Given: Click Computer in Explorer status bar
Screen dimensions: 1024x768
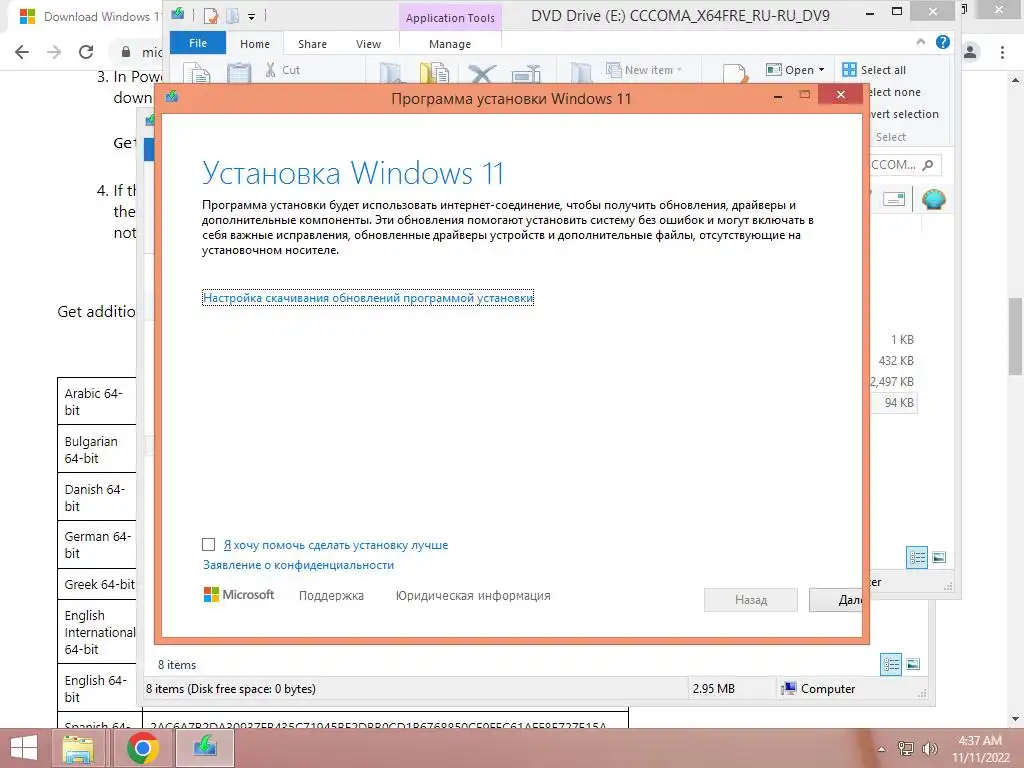Looking at the screenshot, I should pos(818,688).
